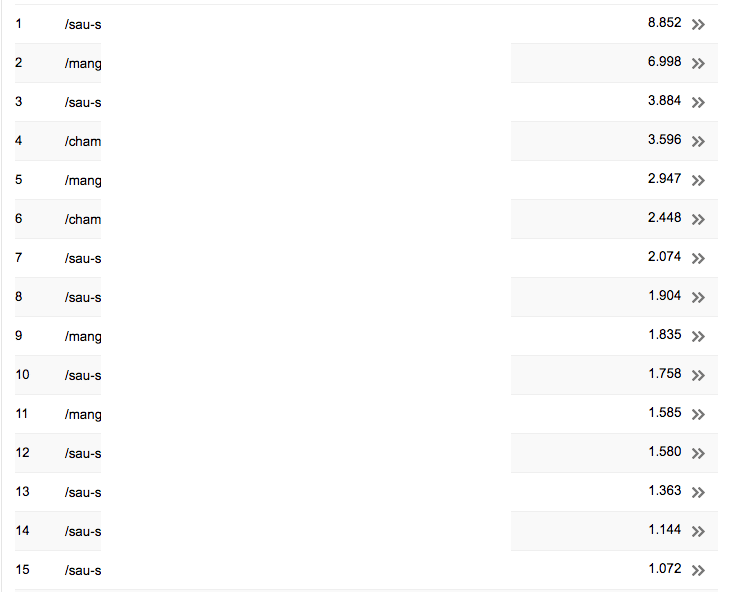Expand row 10 arrow beside 1.758
Screen dimensions: 741x592
click(698, 375)
